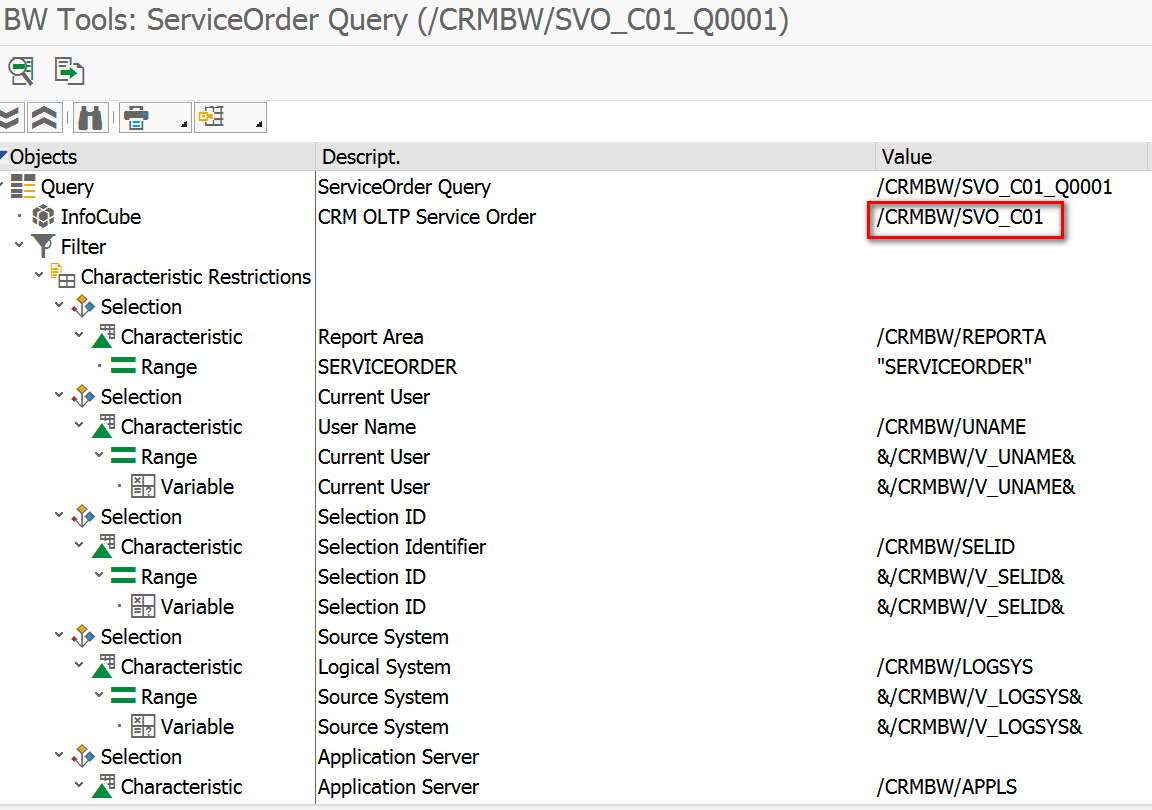
Task: Collapse the Range node above V_UNAME variable
Action: 98,455
